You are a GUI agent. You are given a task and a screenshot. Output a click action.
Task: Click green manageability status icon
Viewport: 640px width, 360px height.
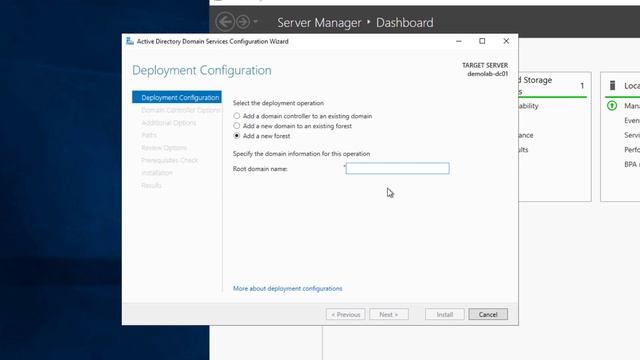tap(612, 106)
